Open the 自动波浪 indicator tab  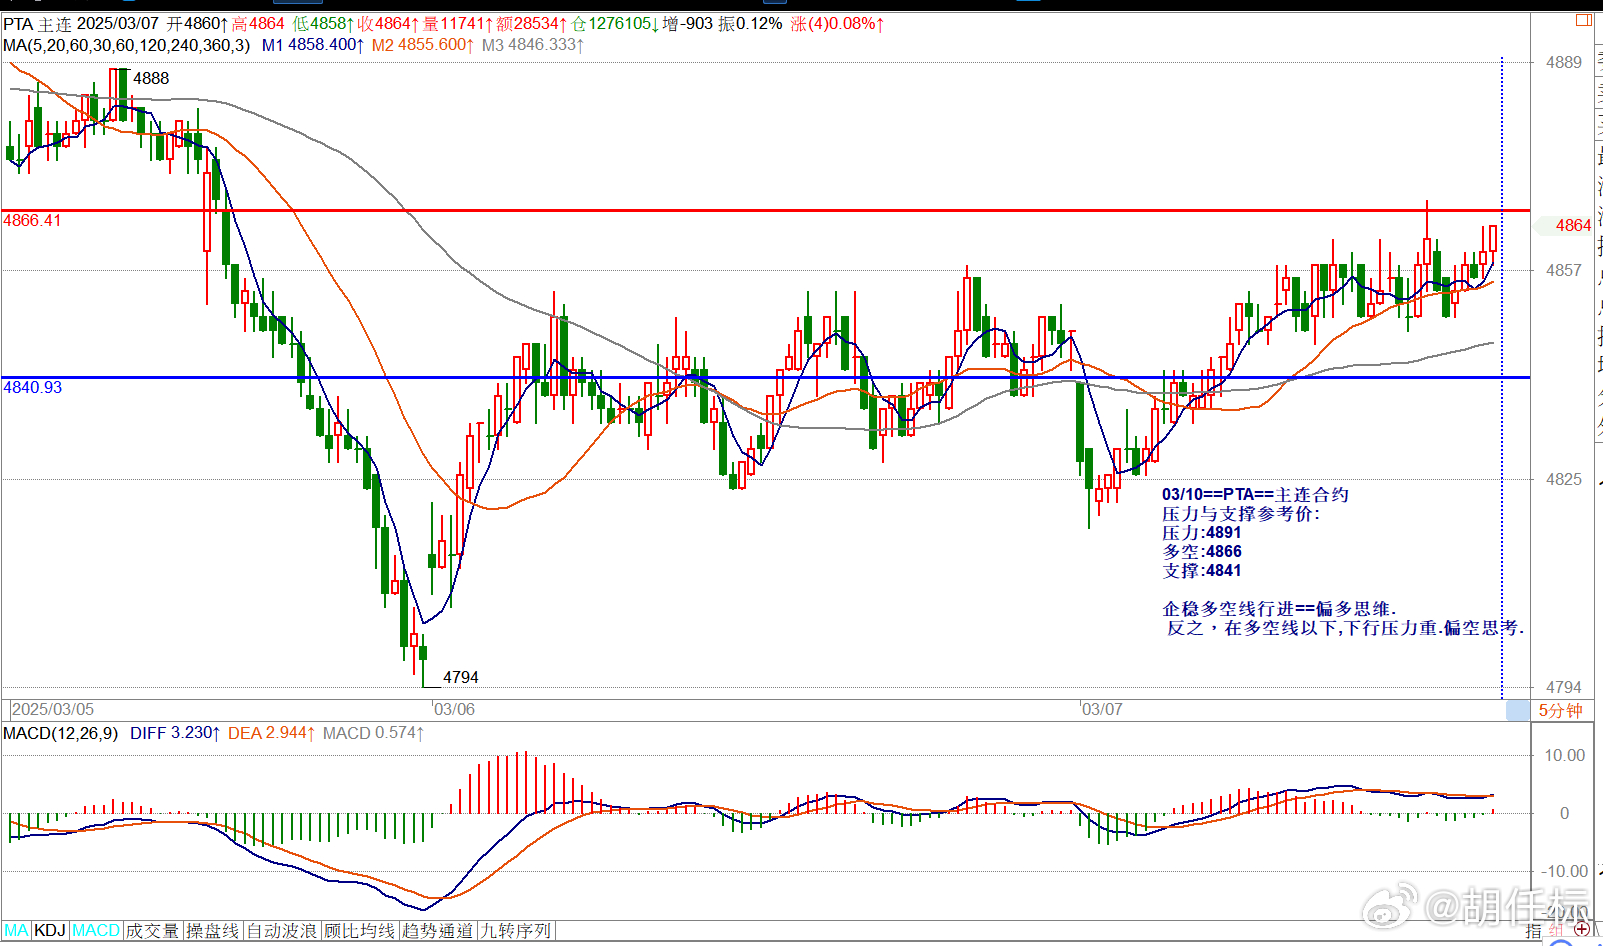coord(281,931)
